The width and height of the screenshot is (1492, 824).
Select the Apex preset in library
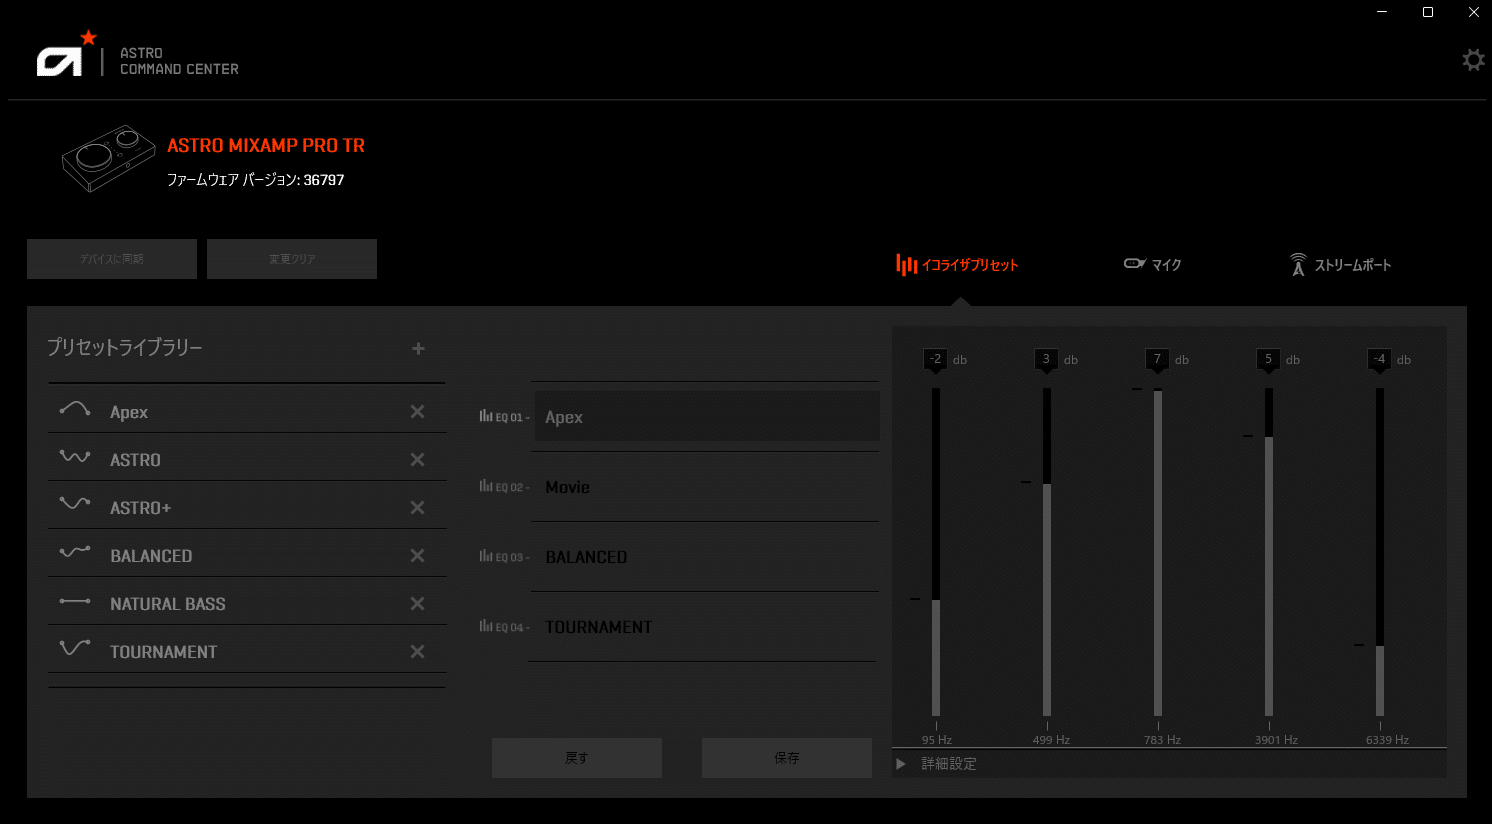246,411
